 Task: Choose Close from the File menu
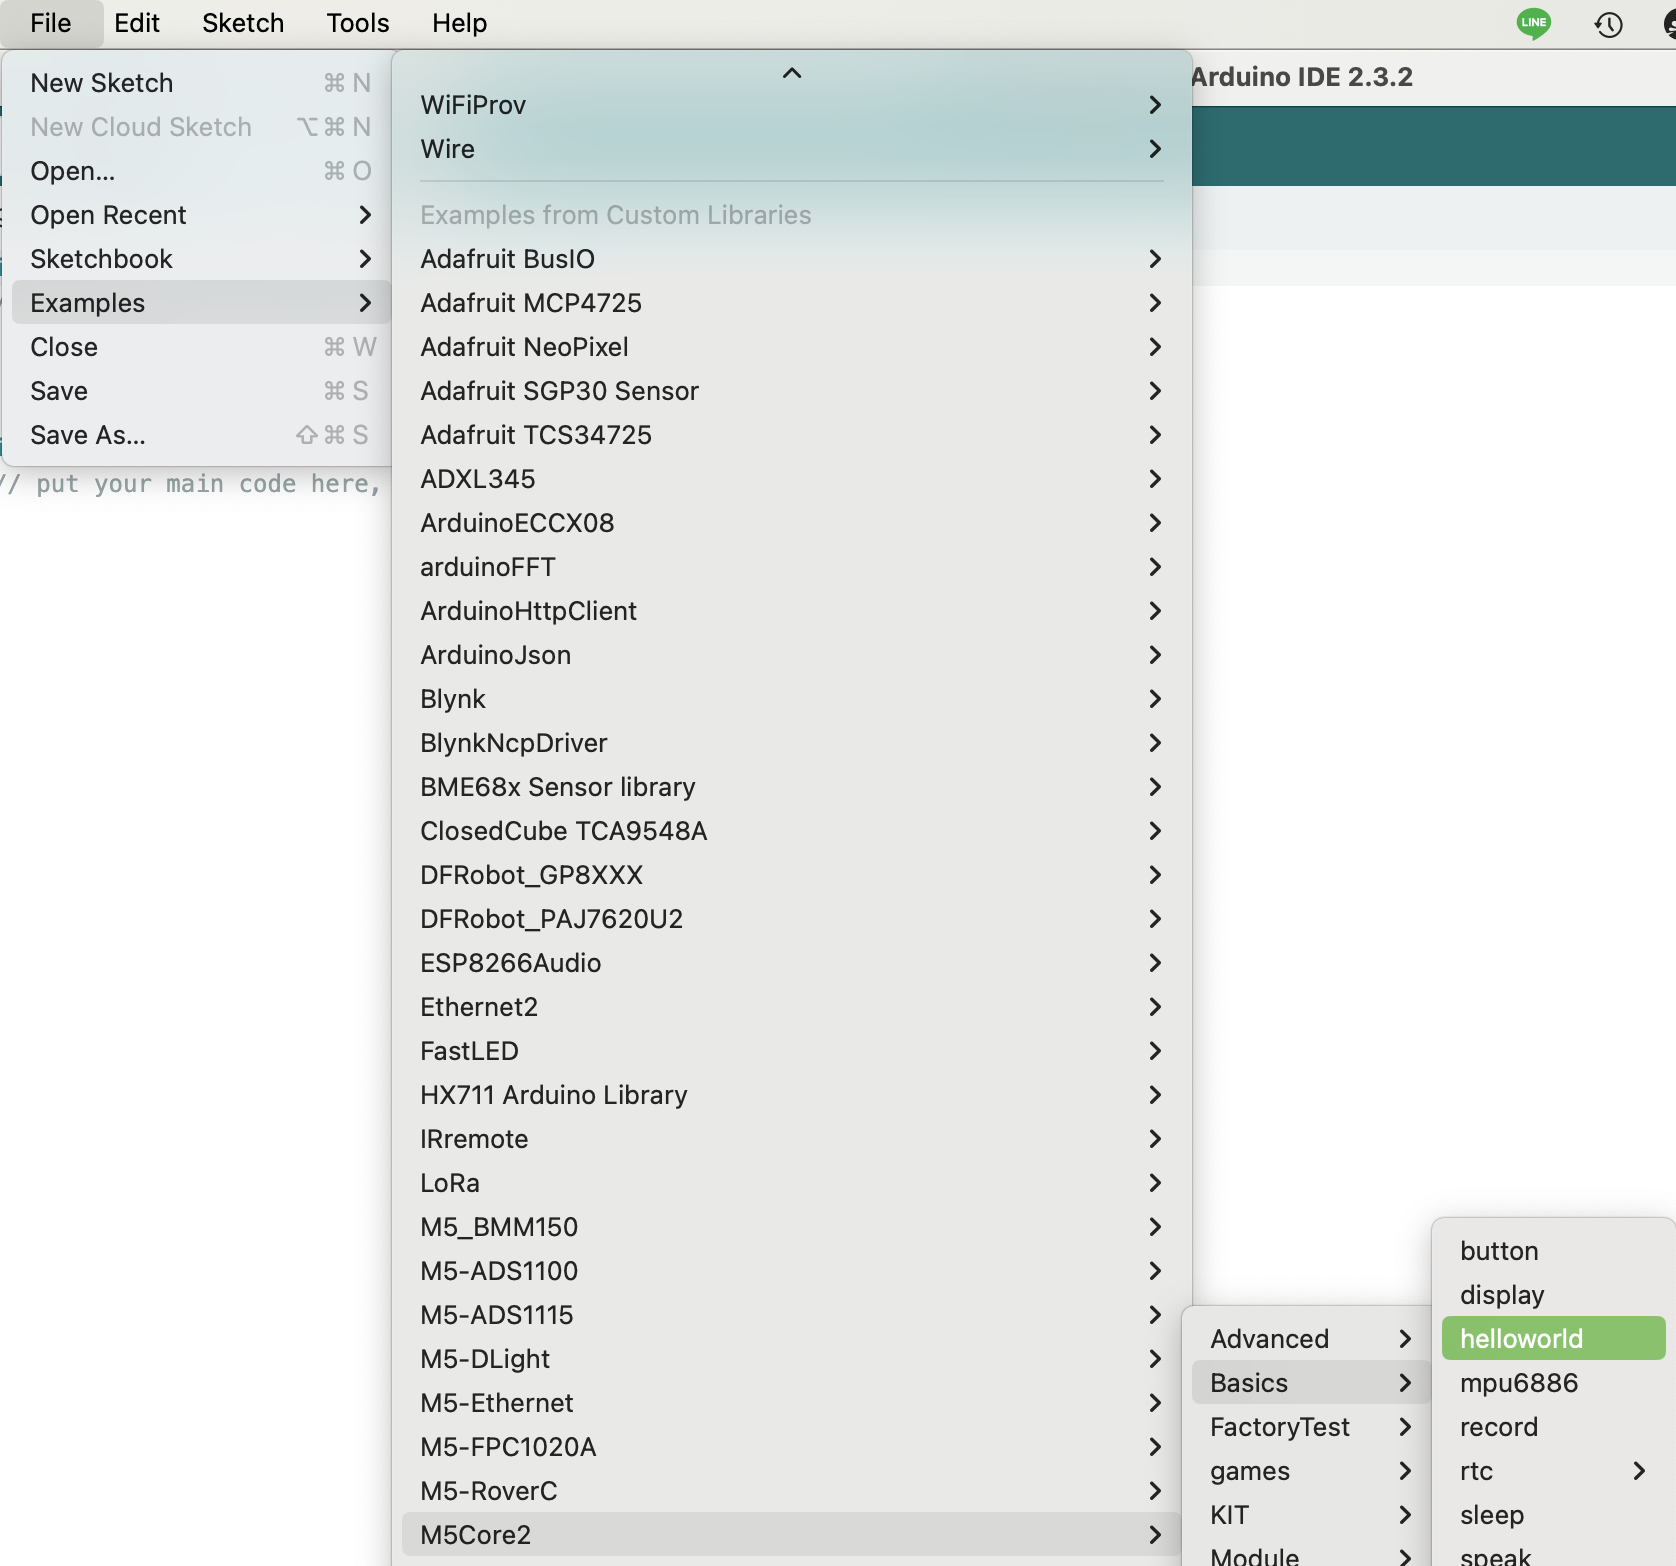201,347
